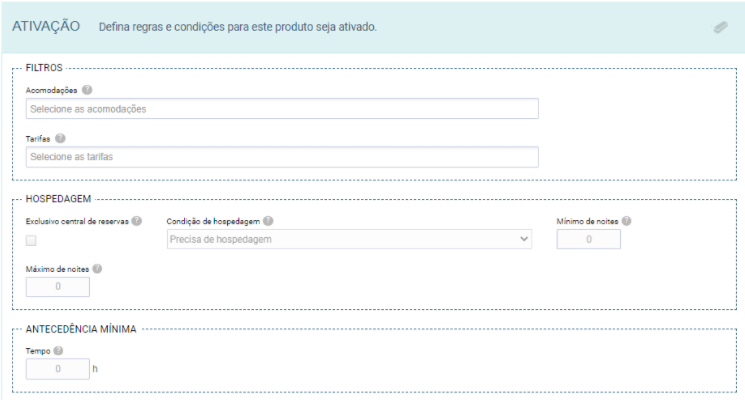
Task: Click the eraser icon in Ativação header
Action: point(720,27)
